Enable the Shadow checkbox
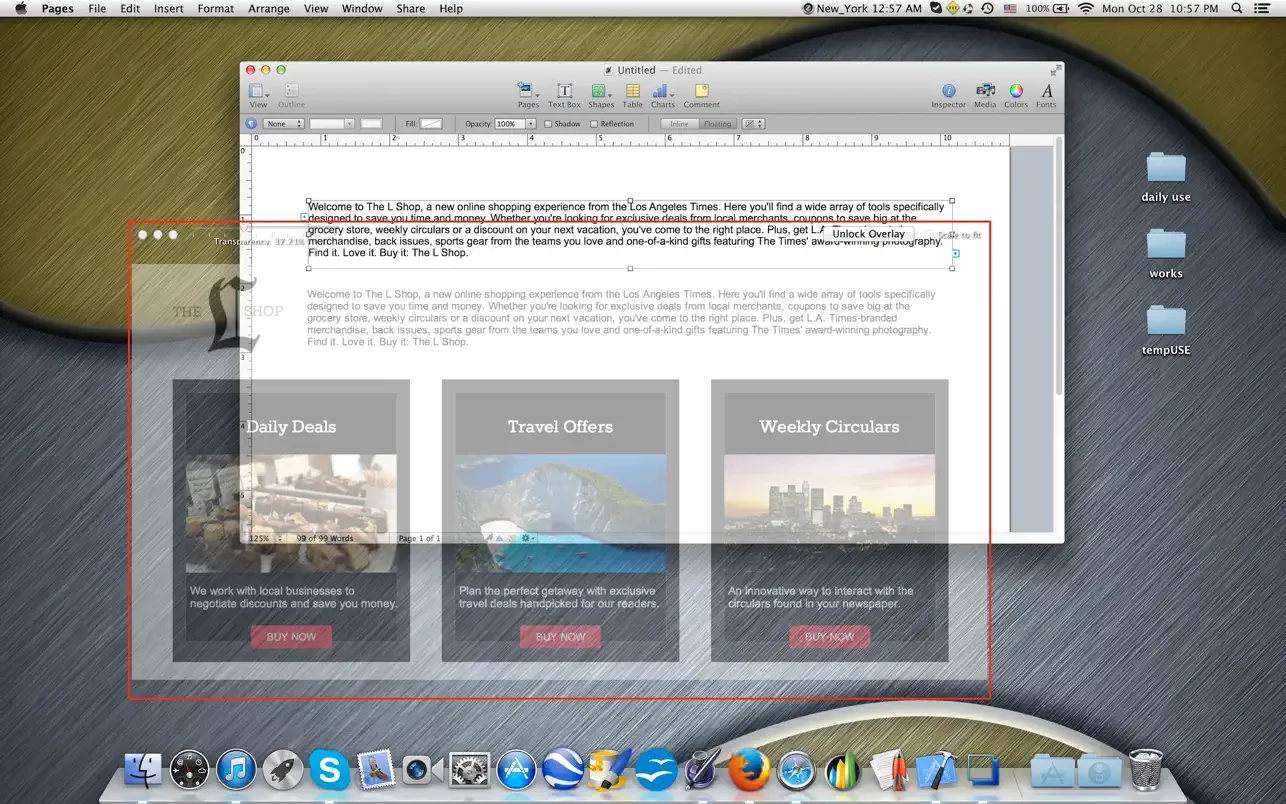The width and height of the screenshot is (1286, 804). pyautogui.click(x=548, y=124)
